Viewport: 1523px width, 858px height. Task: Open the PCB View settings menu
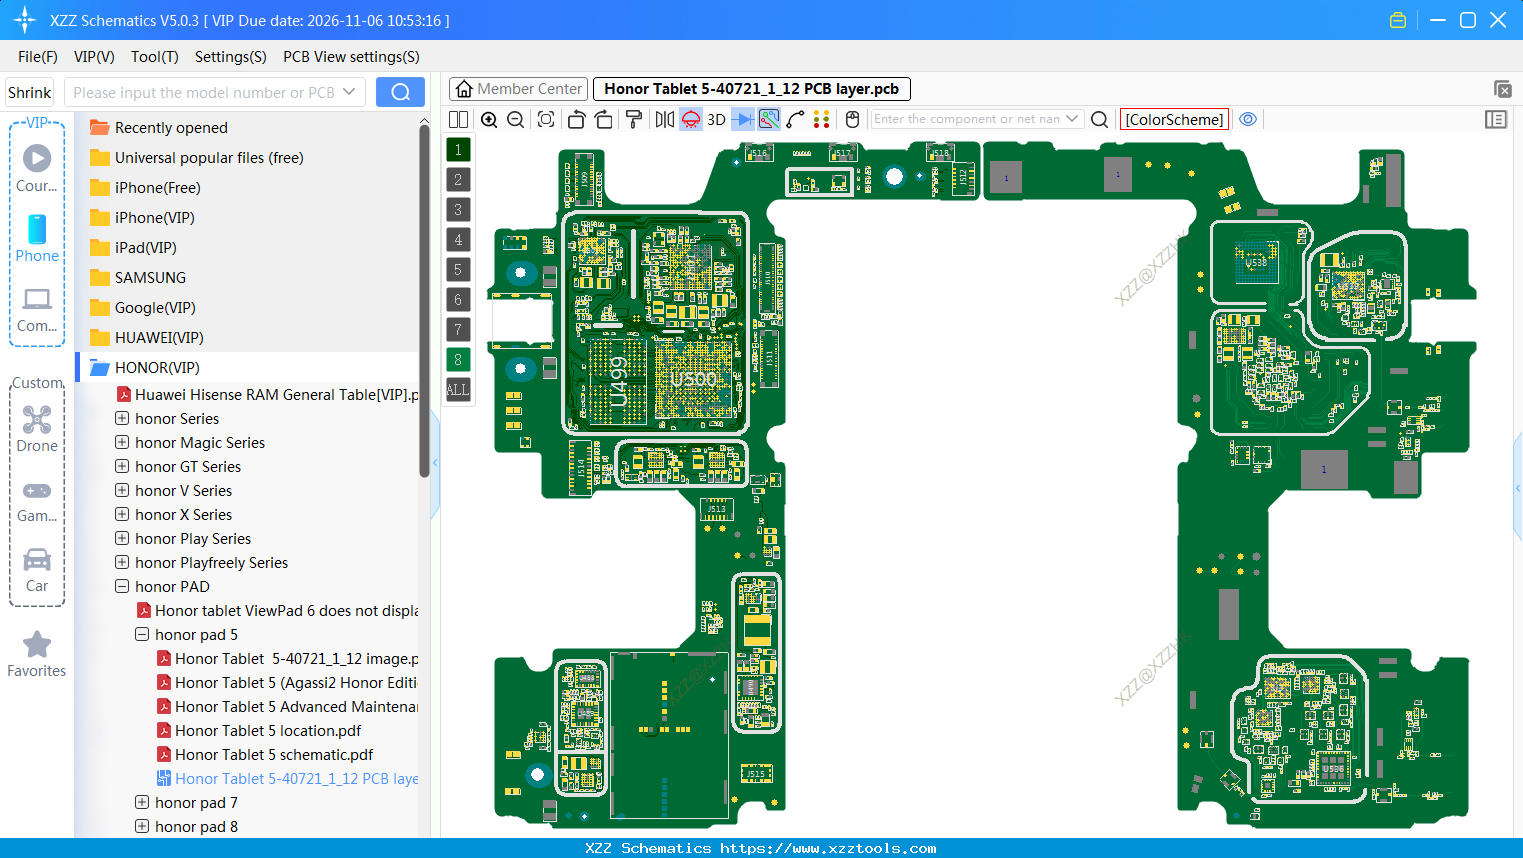[351, 57]
